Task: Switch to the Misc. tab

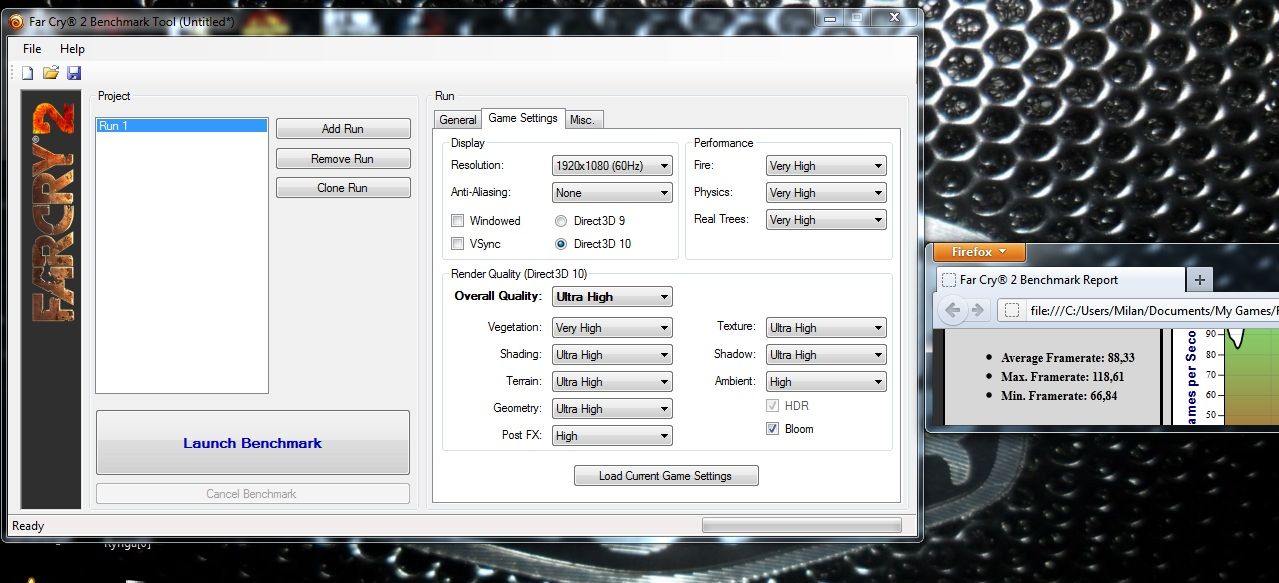Action: click(582, 120)
